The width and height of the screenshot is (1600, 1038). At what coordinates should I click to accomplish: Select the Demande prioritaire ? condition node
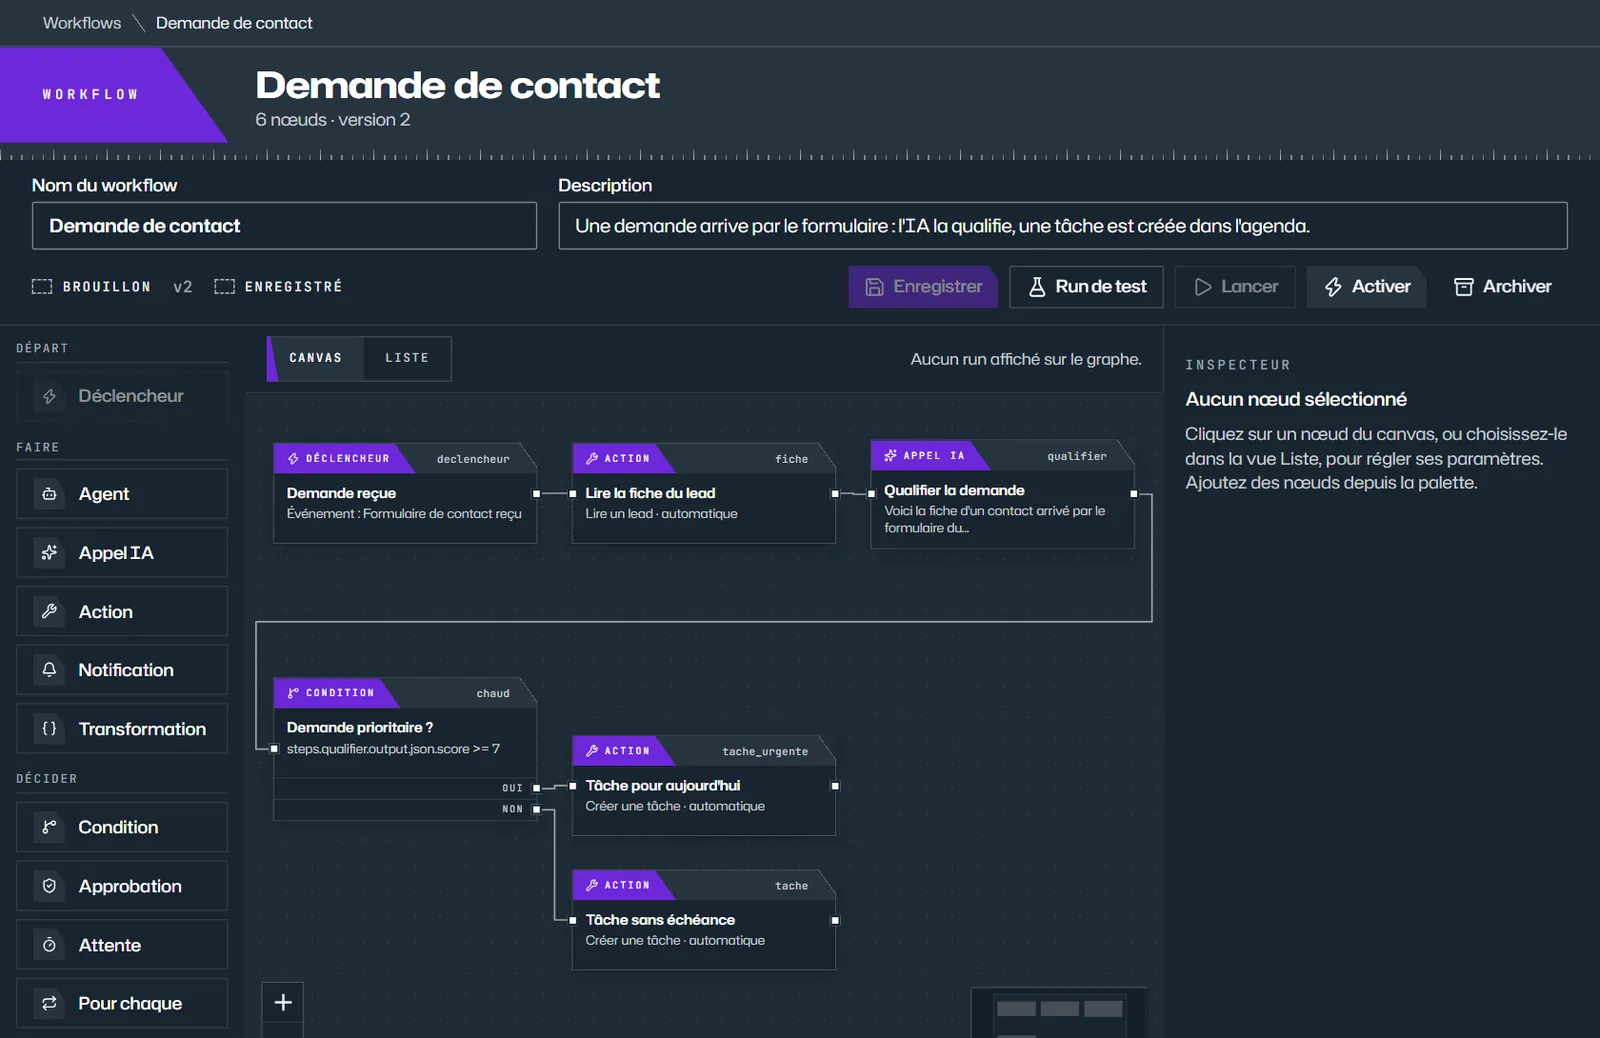pyautogui.click(x=405, y=749)
